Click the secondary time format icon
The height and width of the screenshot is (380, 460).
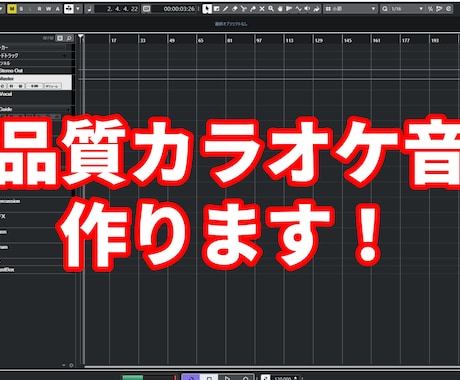click(x=146, y=9)
